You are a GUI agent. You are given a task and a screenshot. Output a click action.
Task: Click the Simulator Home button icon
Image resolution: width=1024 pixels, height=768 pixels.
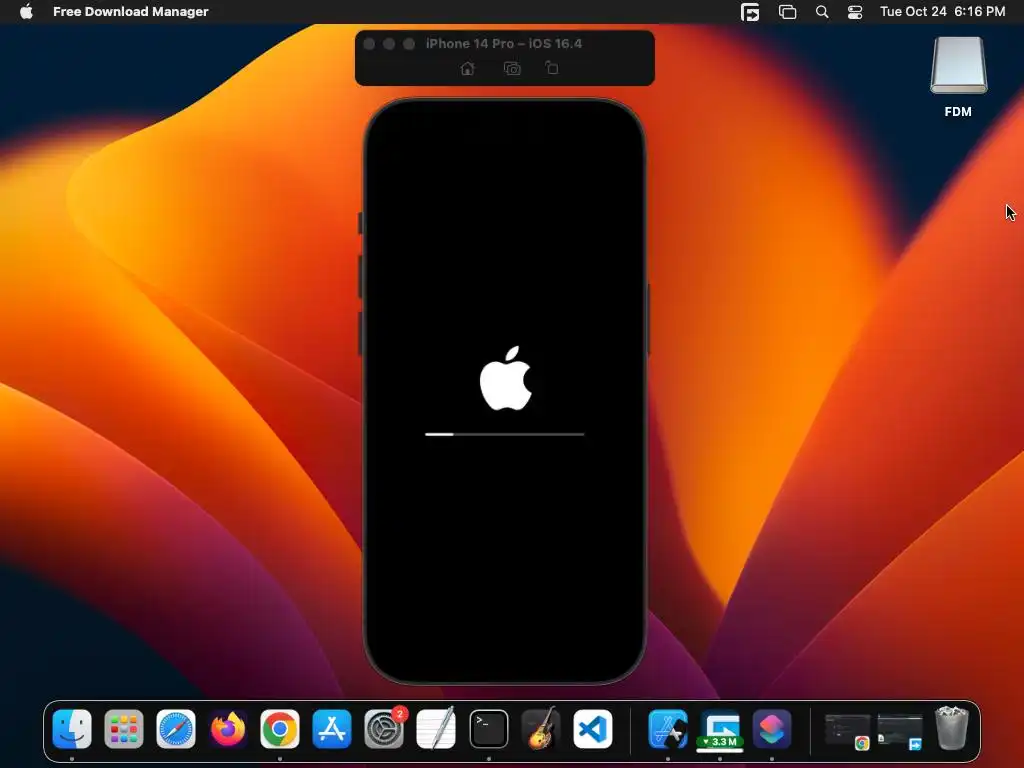(x=468, y=69)
